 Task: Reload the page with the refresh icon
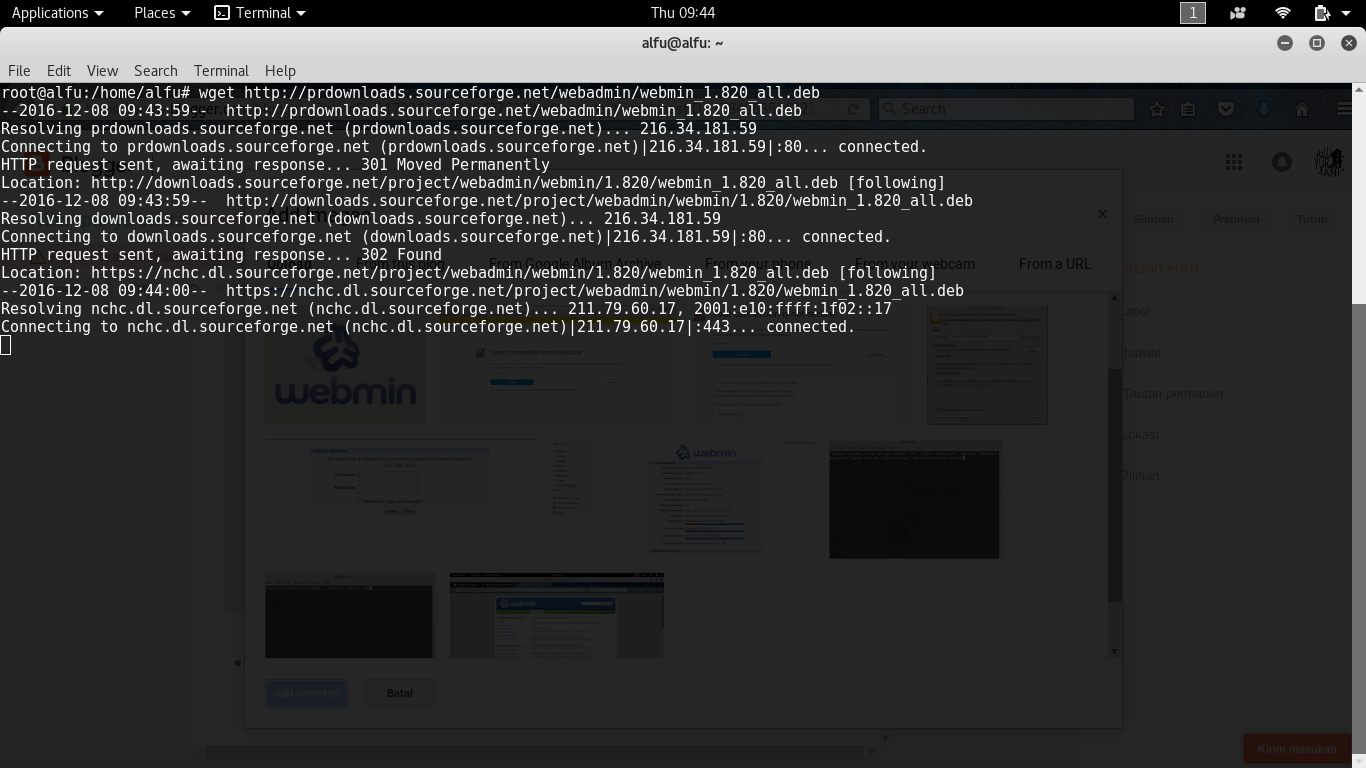click(853, 108)
